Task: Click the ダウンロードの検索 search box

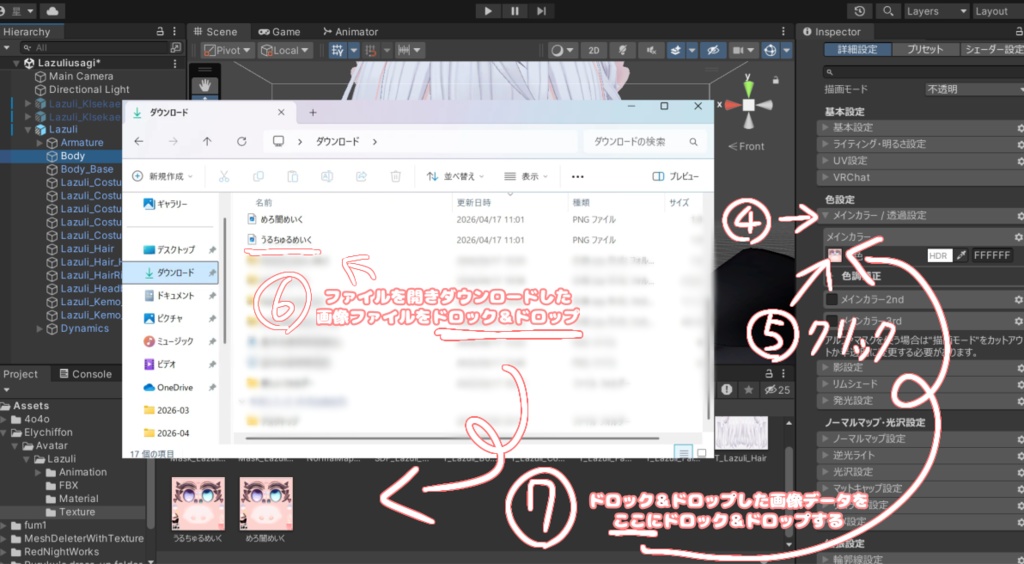Action: tap(645, 142)
